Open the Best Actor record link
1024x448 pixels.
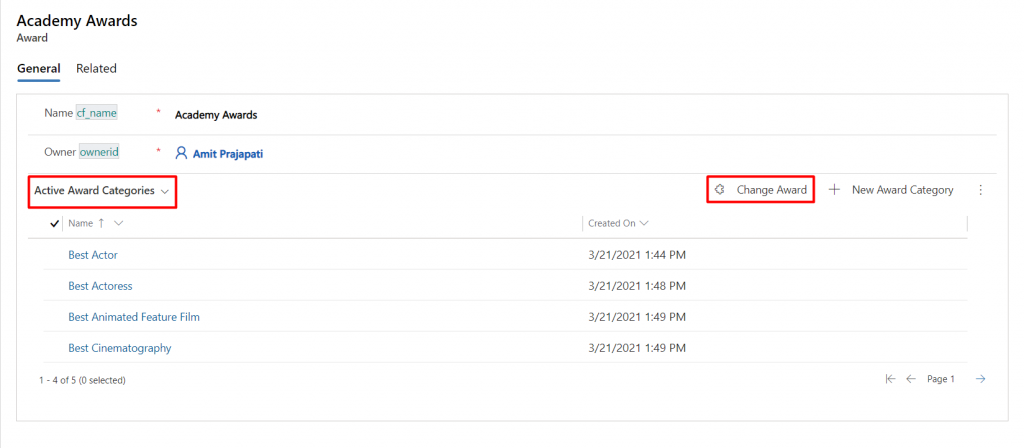pos(93,255)
